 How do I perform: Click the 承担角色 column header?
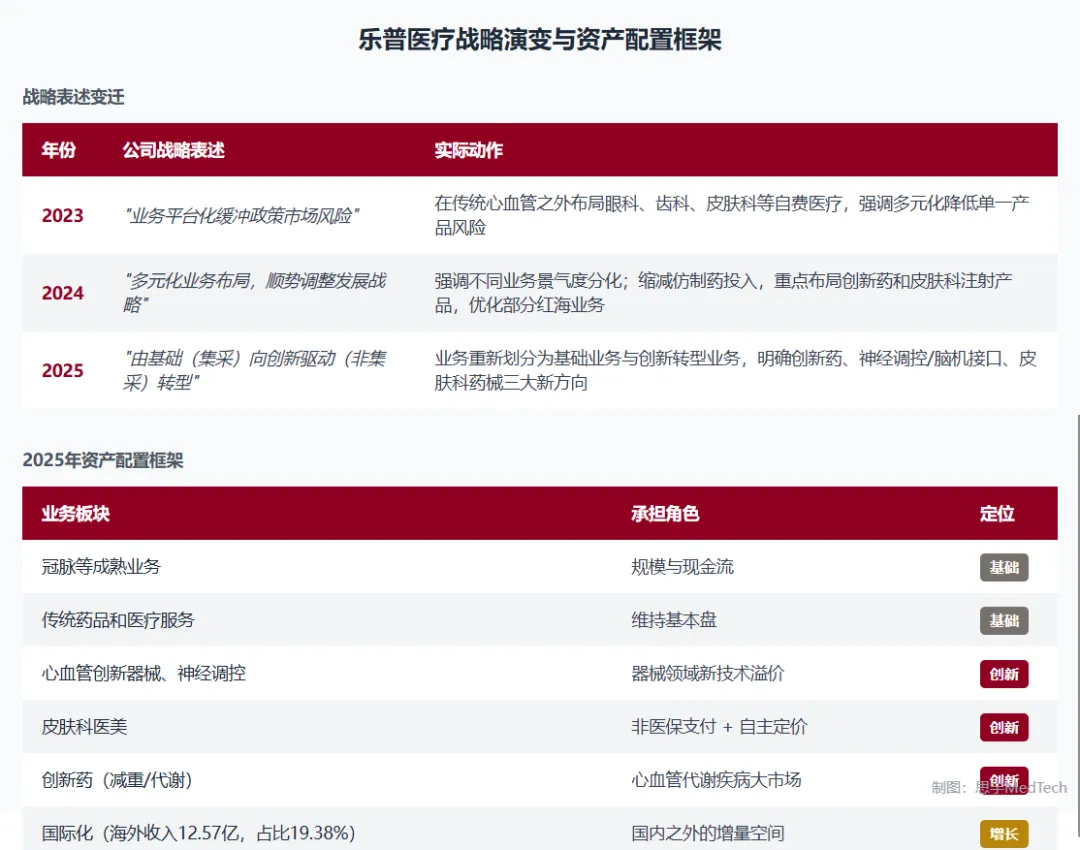(x=665, y=514)
